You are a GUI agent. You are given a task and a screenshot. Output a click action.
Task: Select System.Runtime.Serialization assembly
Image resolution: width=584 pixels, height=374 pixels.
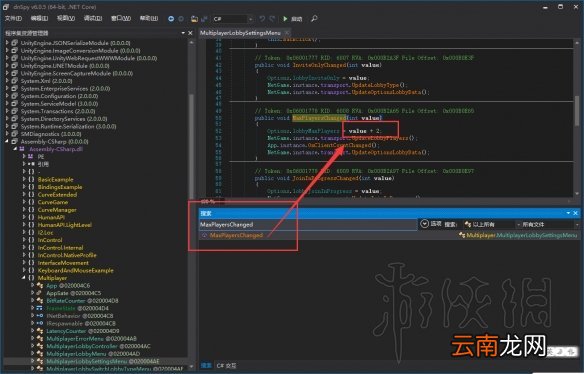coord(68,126)
